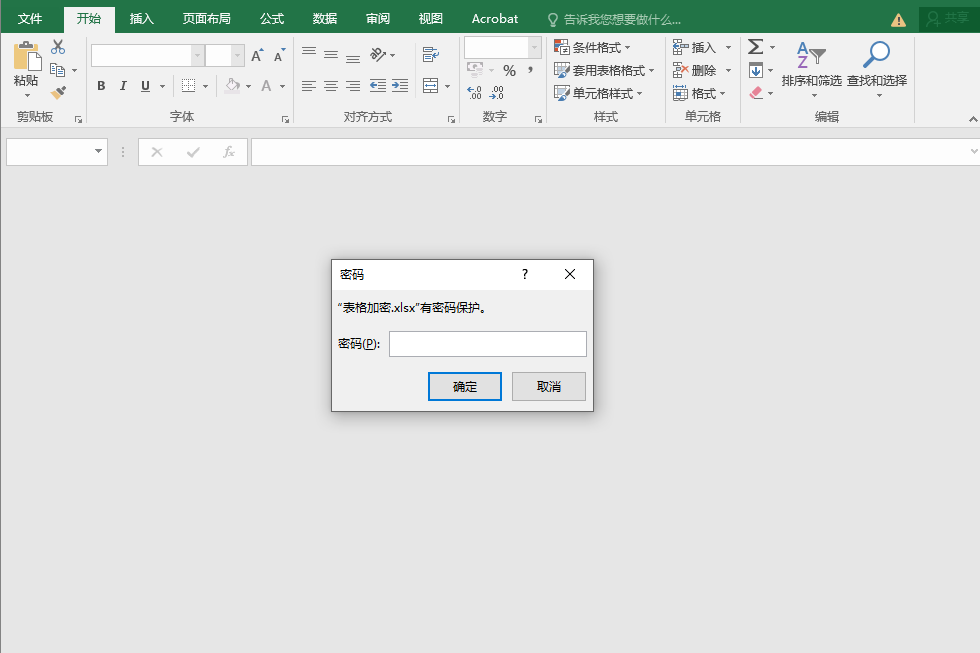The image size is (980, 653).
Task: Open the Conditional Formatting (条件格式) dropdown
Action: 593,47
